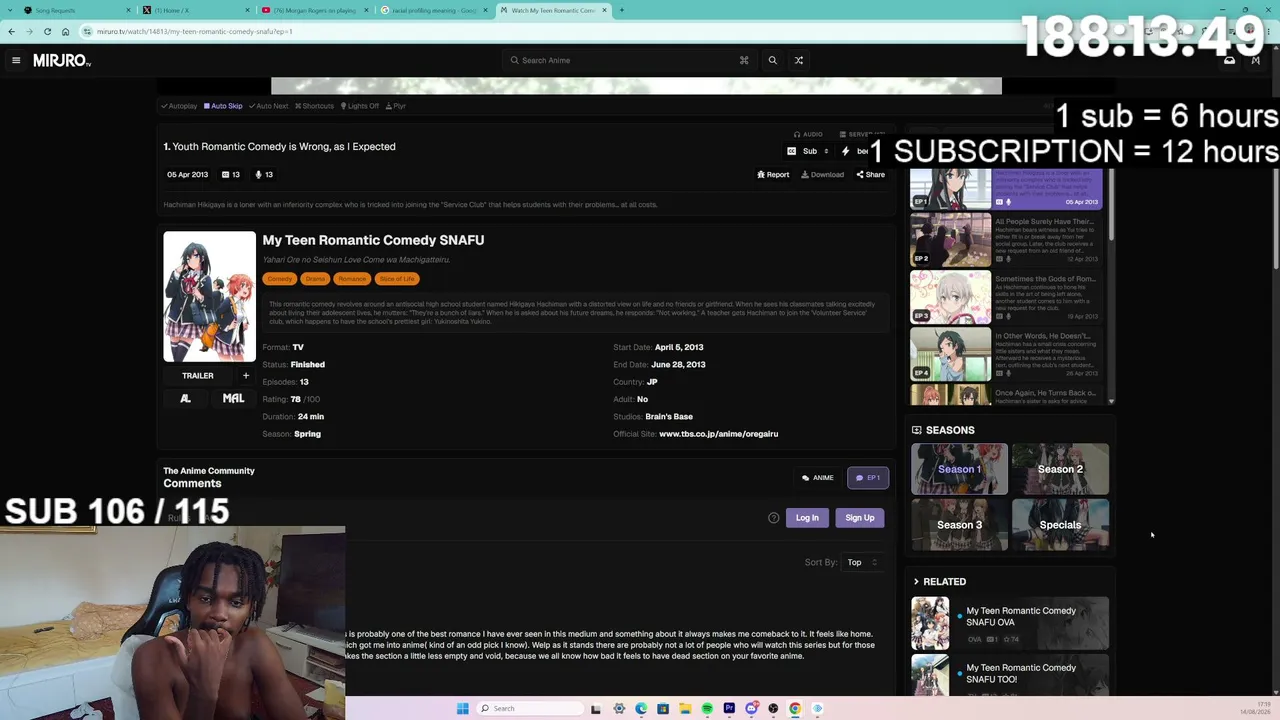Open the AniList link icon

point(185,398)
